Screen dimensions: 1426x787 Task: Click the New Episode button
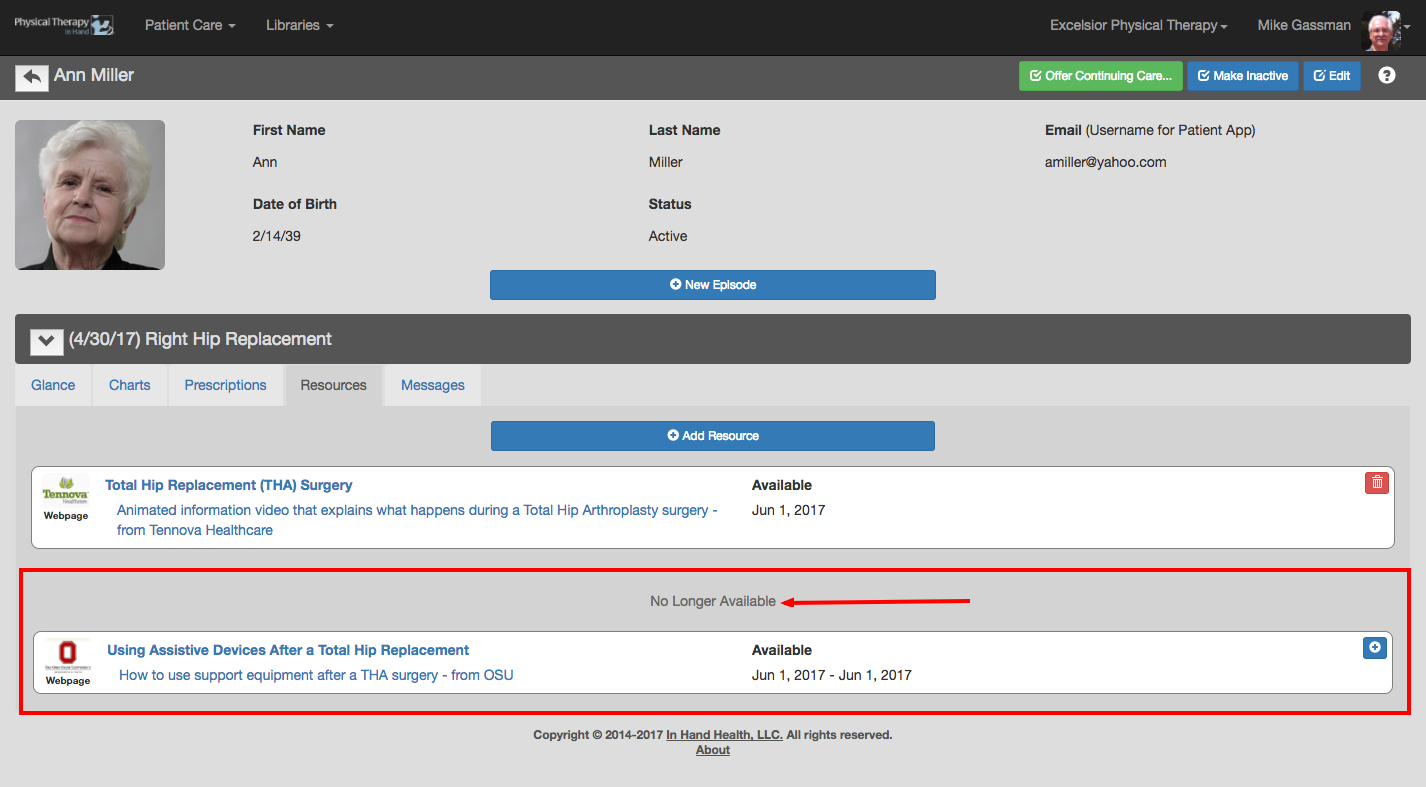click(x=713, y=285)
